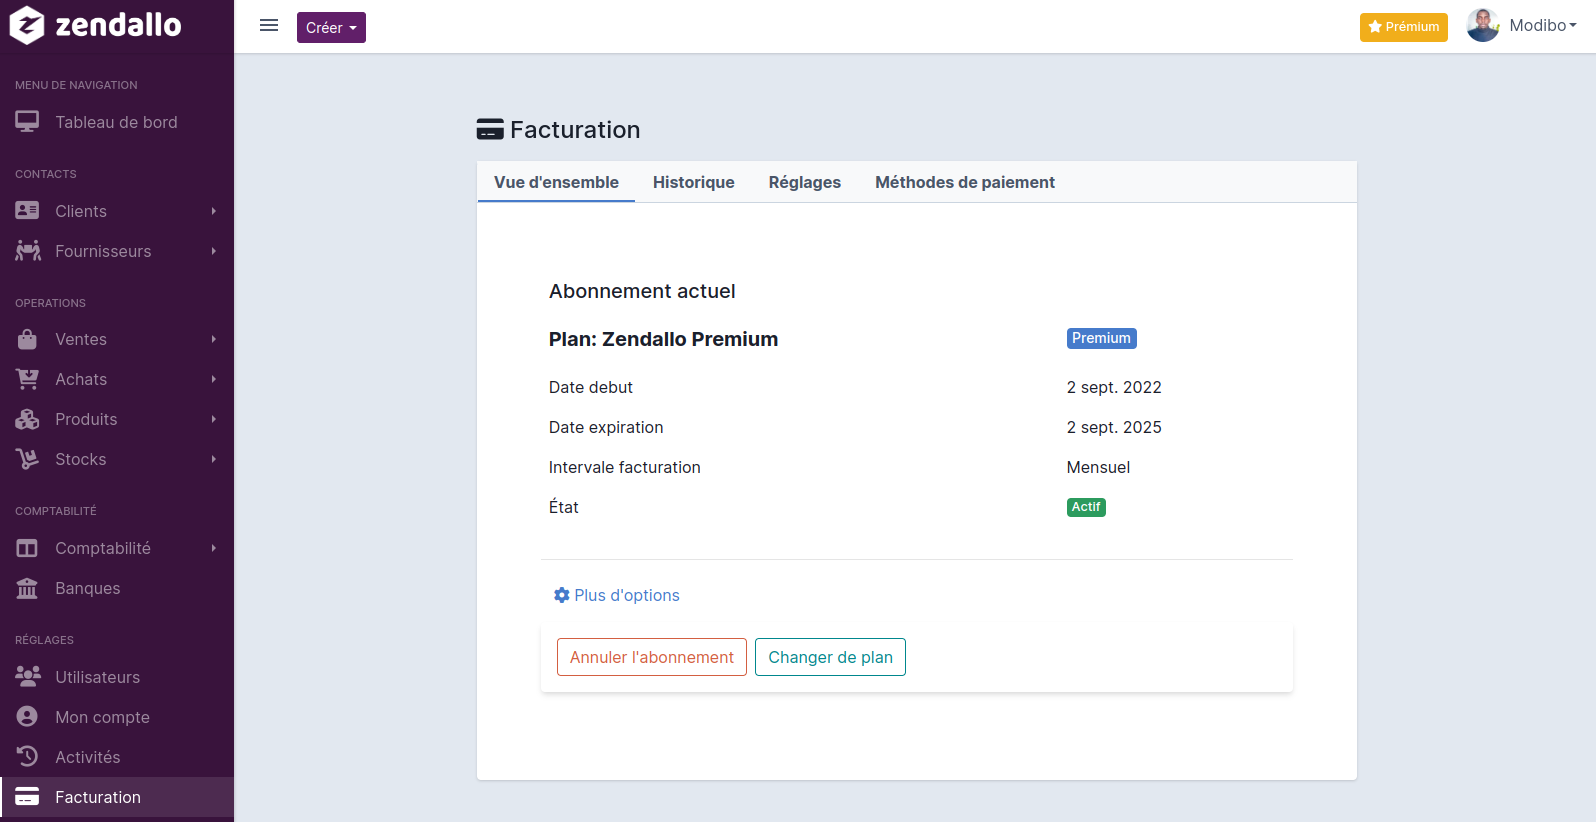Click the 'Mensuel' billing interval value

(1098, 467)
